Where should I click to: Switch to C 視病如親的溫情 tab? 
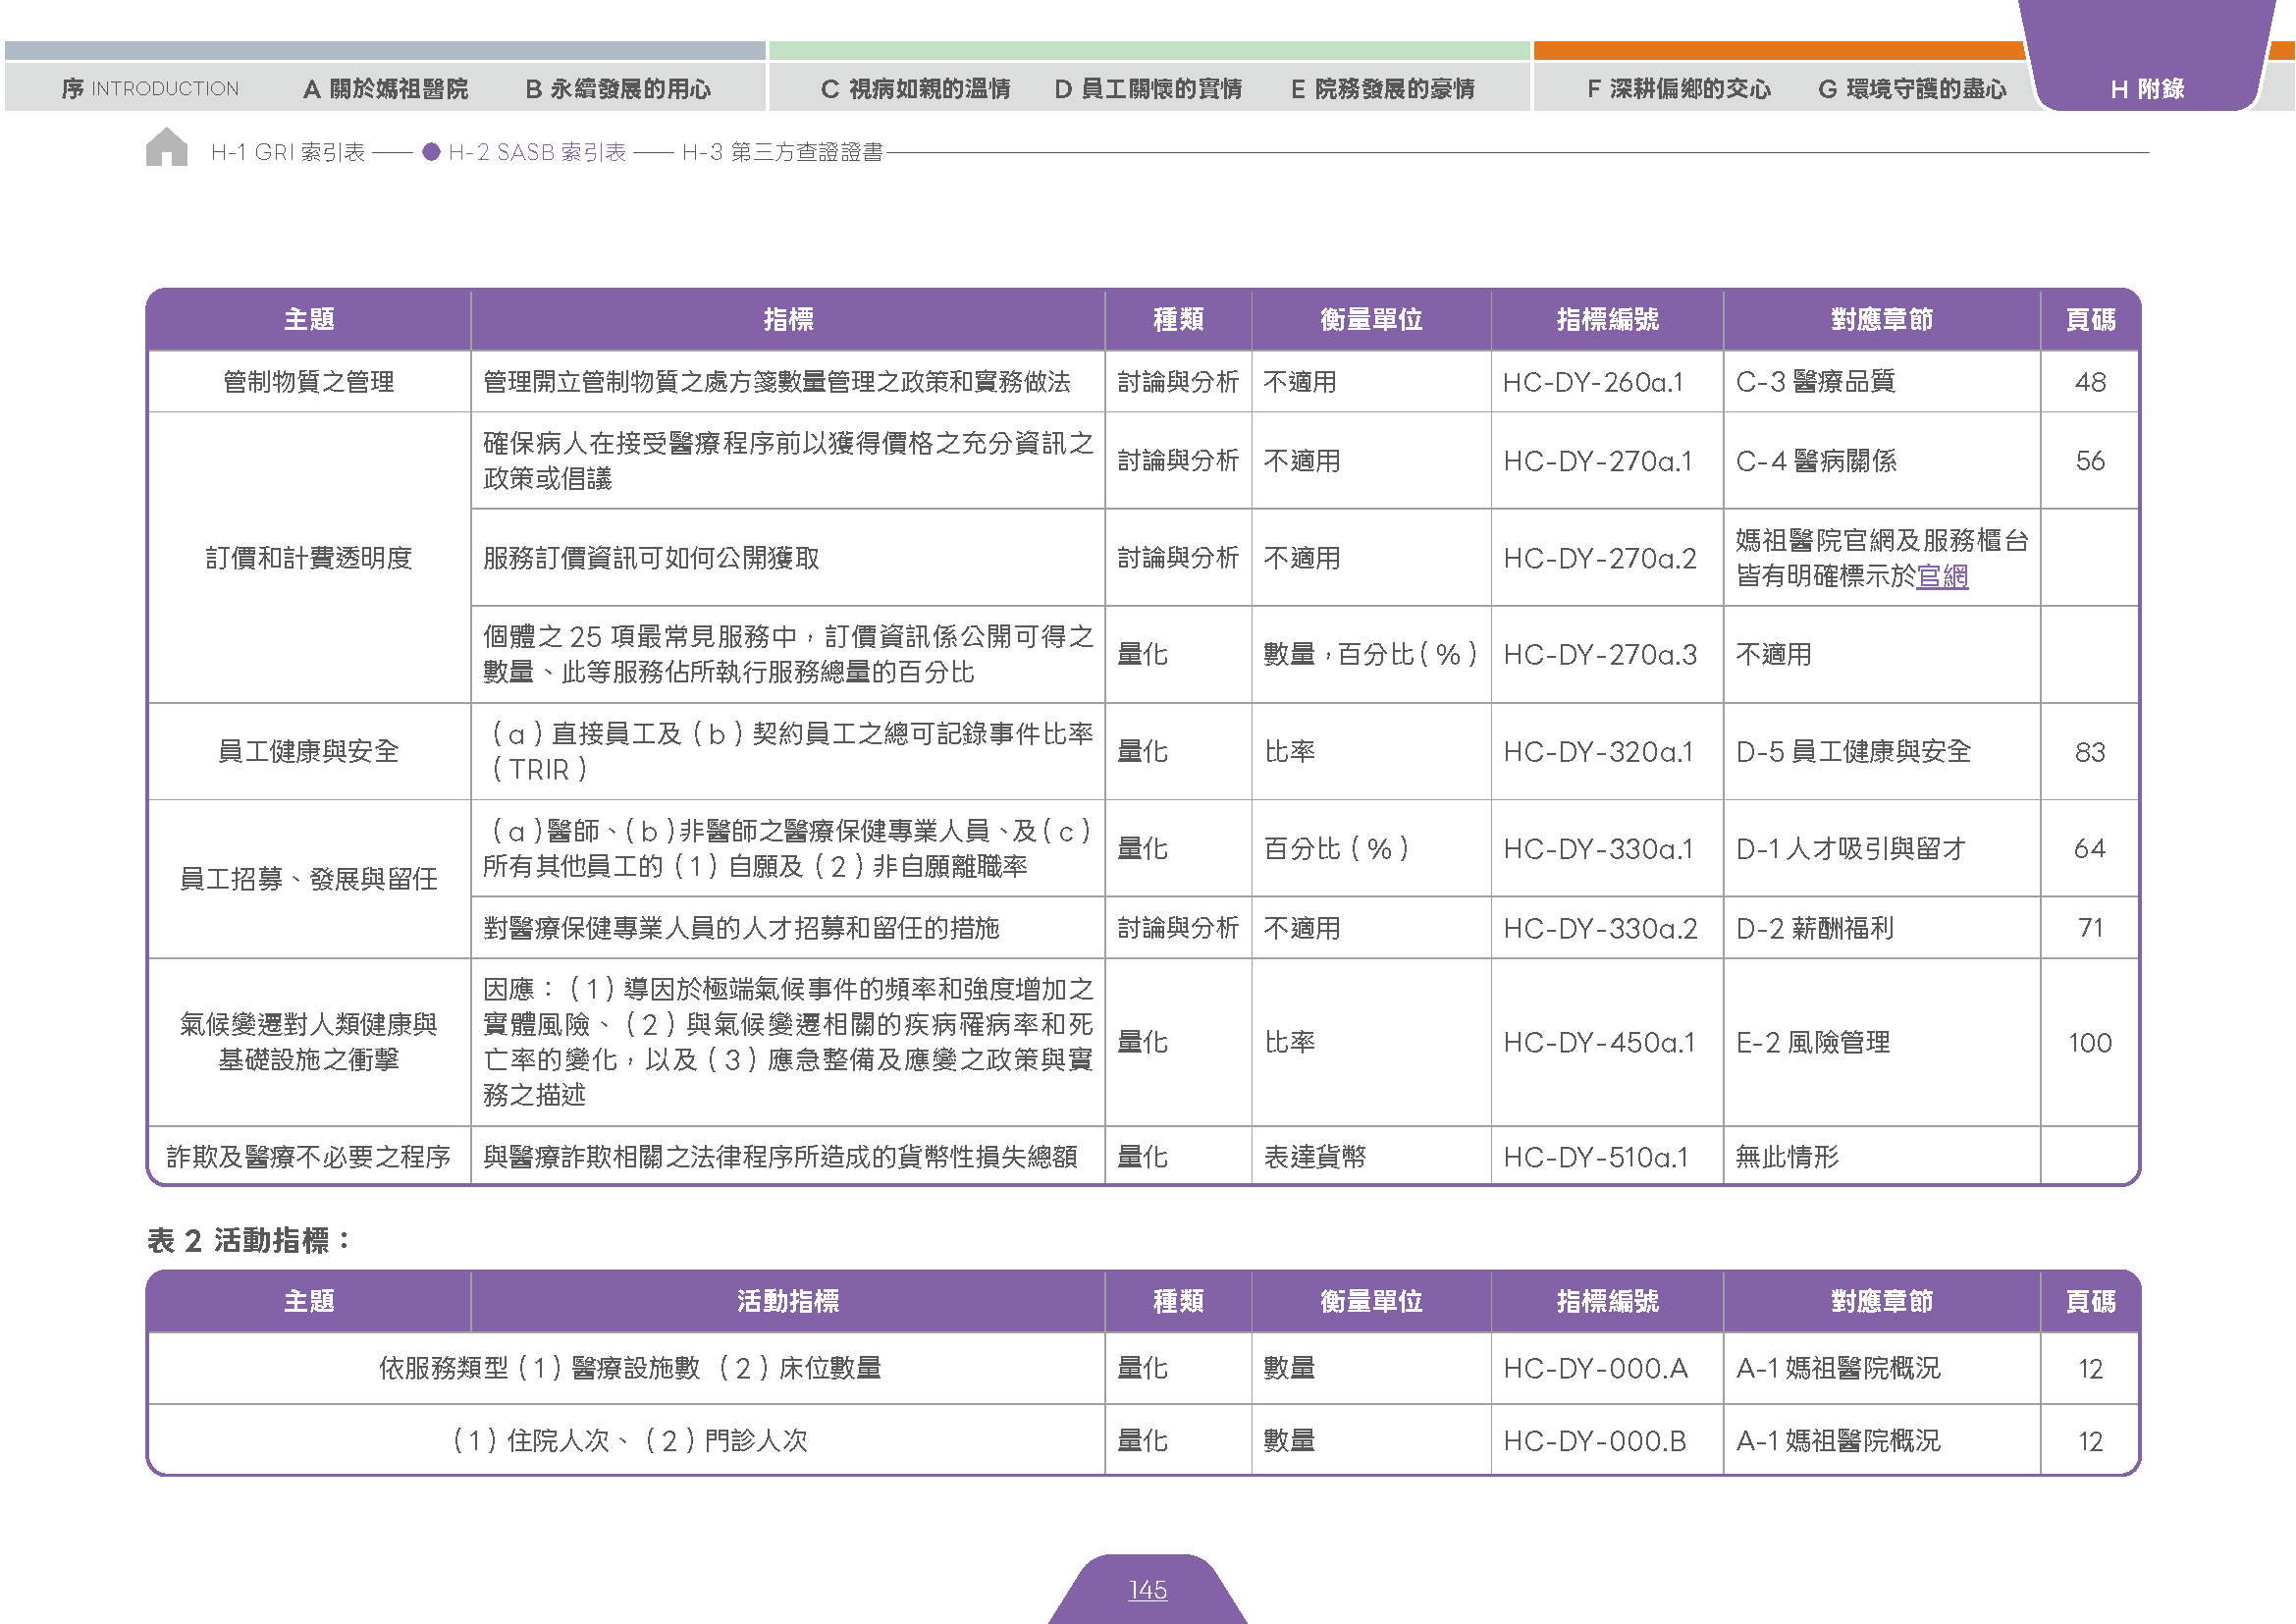(916, 89)
